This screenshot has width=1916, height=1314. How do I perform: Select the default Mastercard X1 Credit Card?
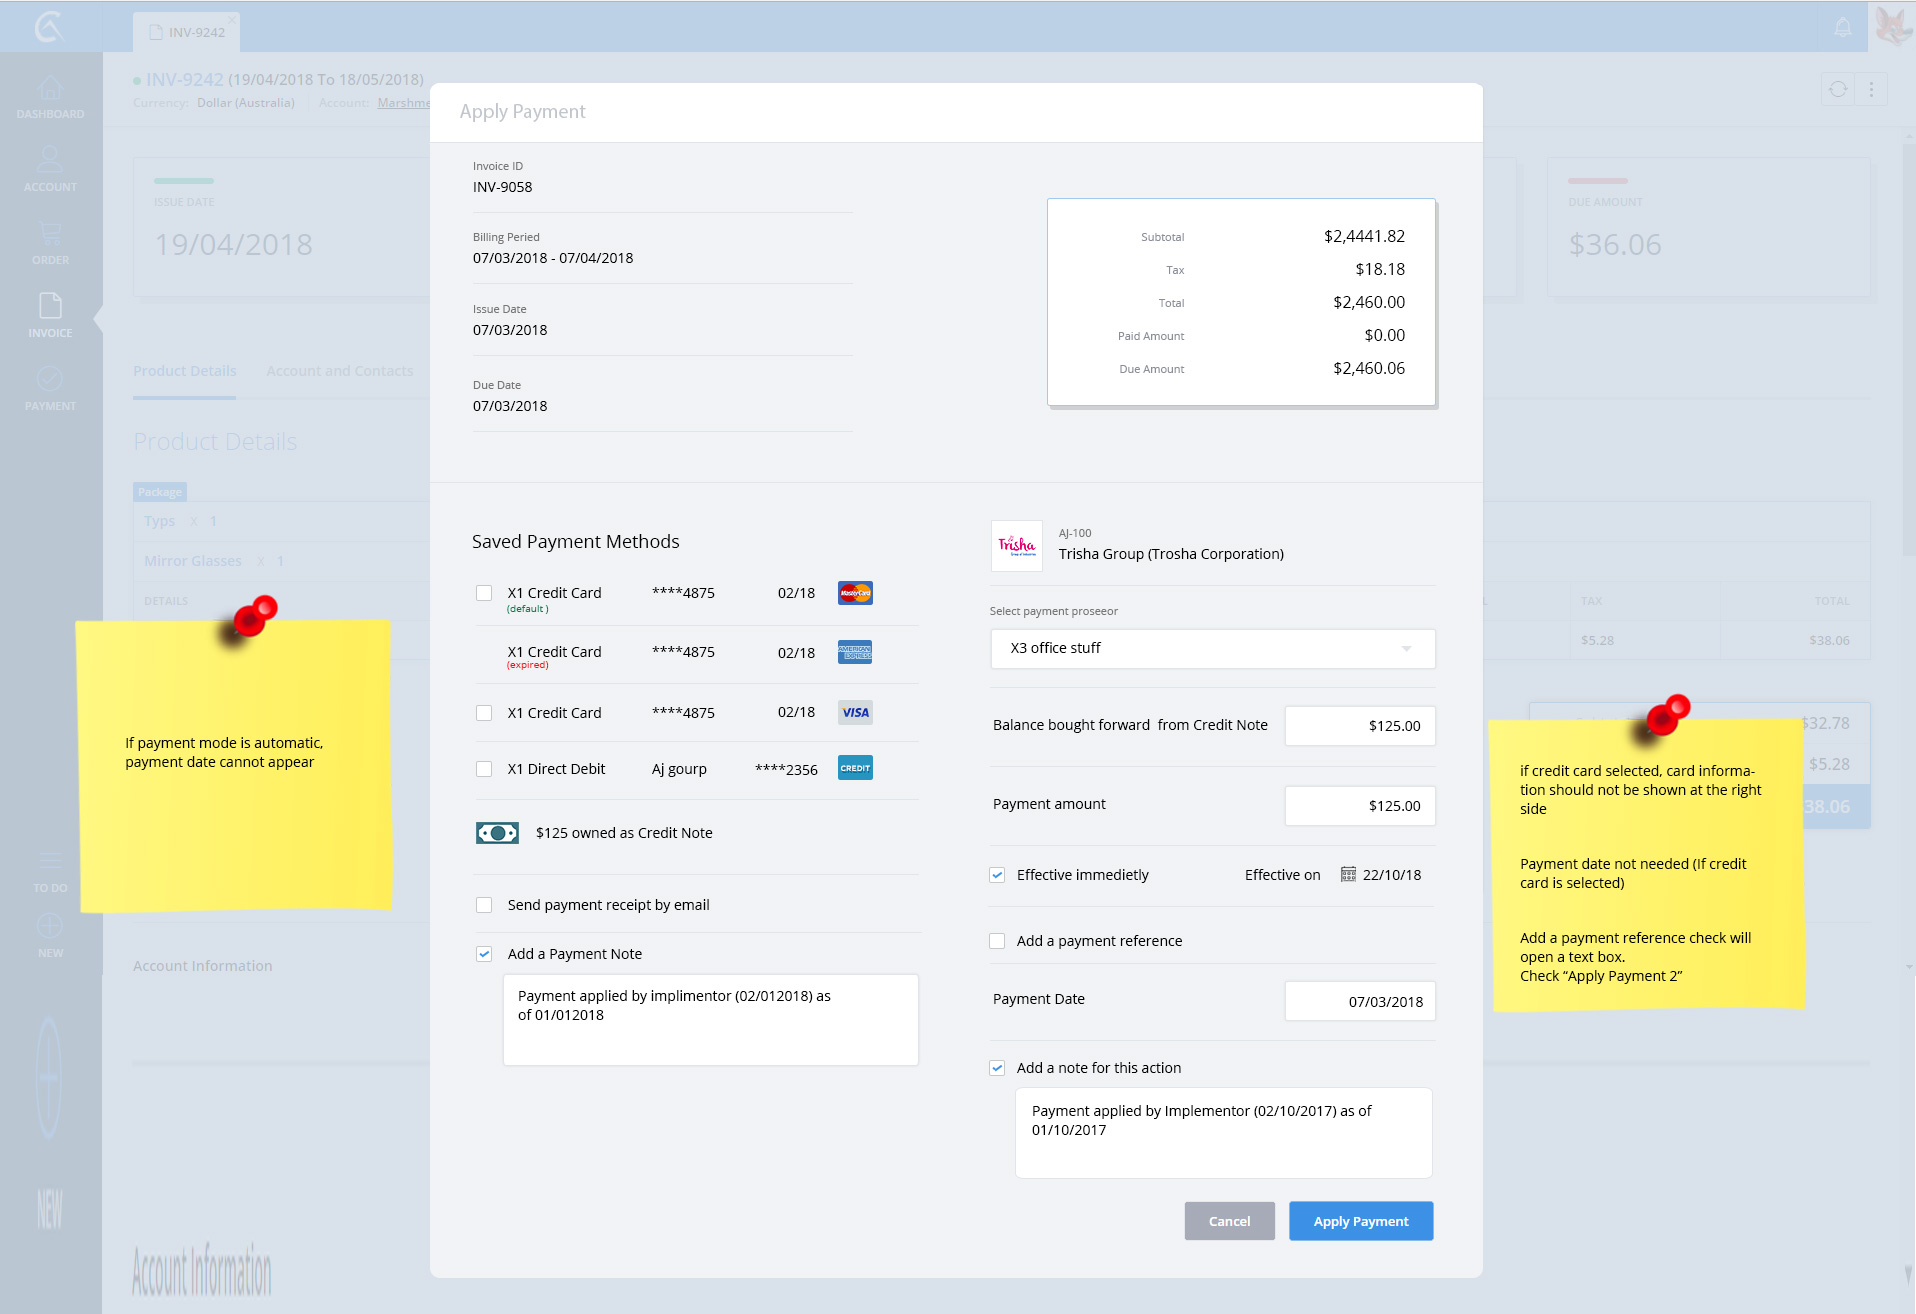click(484, 593)
